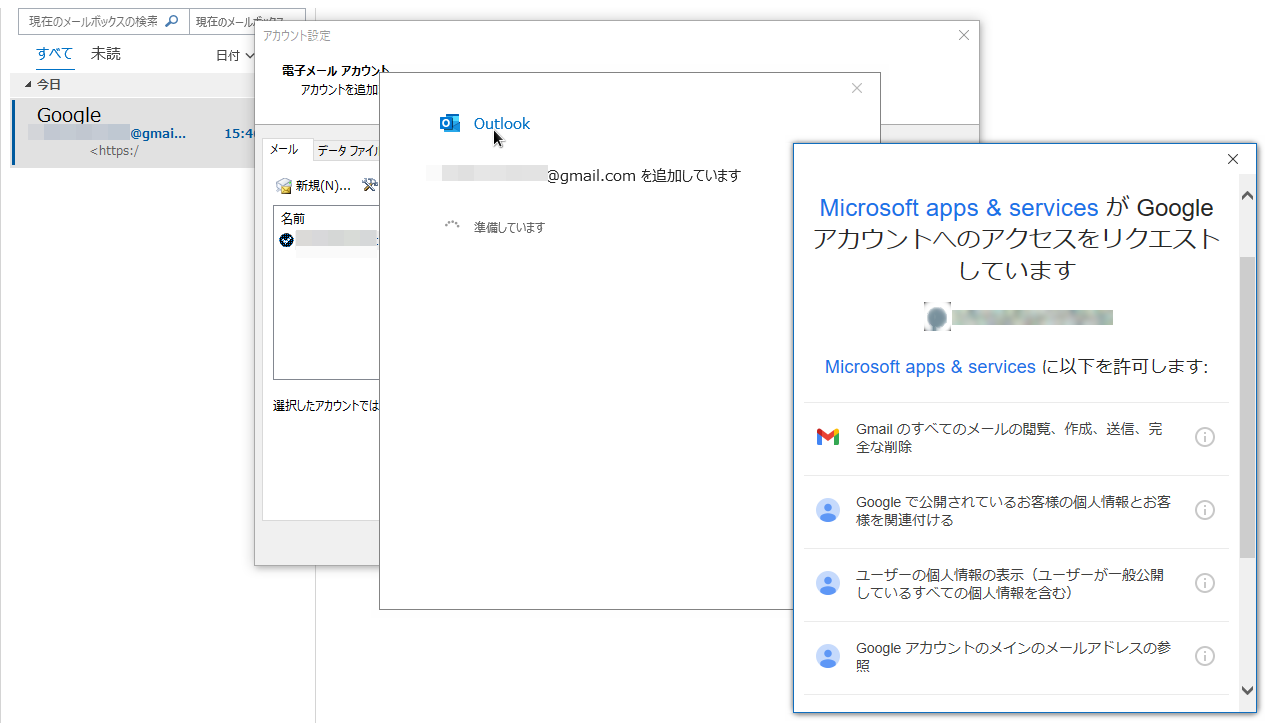Click the Outlook title text
This screenshot has width=1273, height=723.
[502, 124]
